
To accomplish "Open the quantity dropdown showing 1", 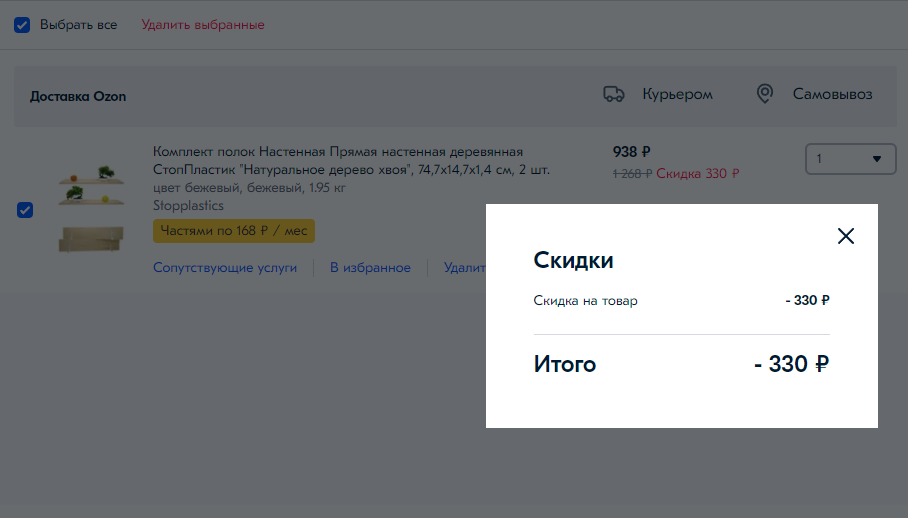I will click(x=850, y=158).
